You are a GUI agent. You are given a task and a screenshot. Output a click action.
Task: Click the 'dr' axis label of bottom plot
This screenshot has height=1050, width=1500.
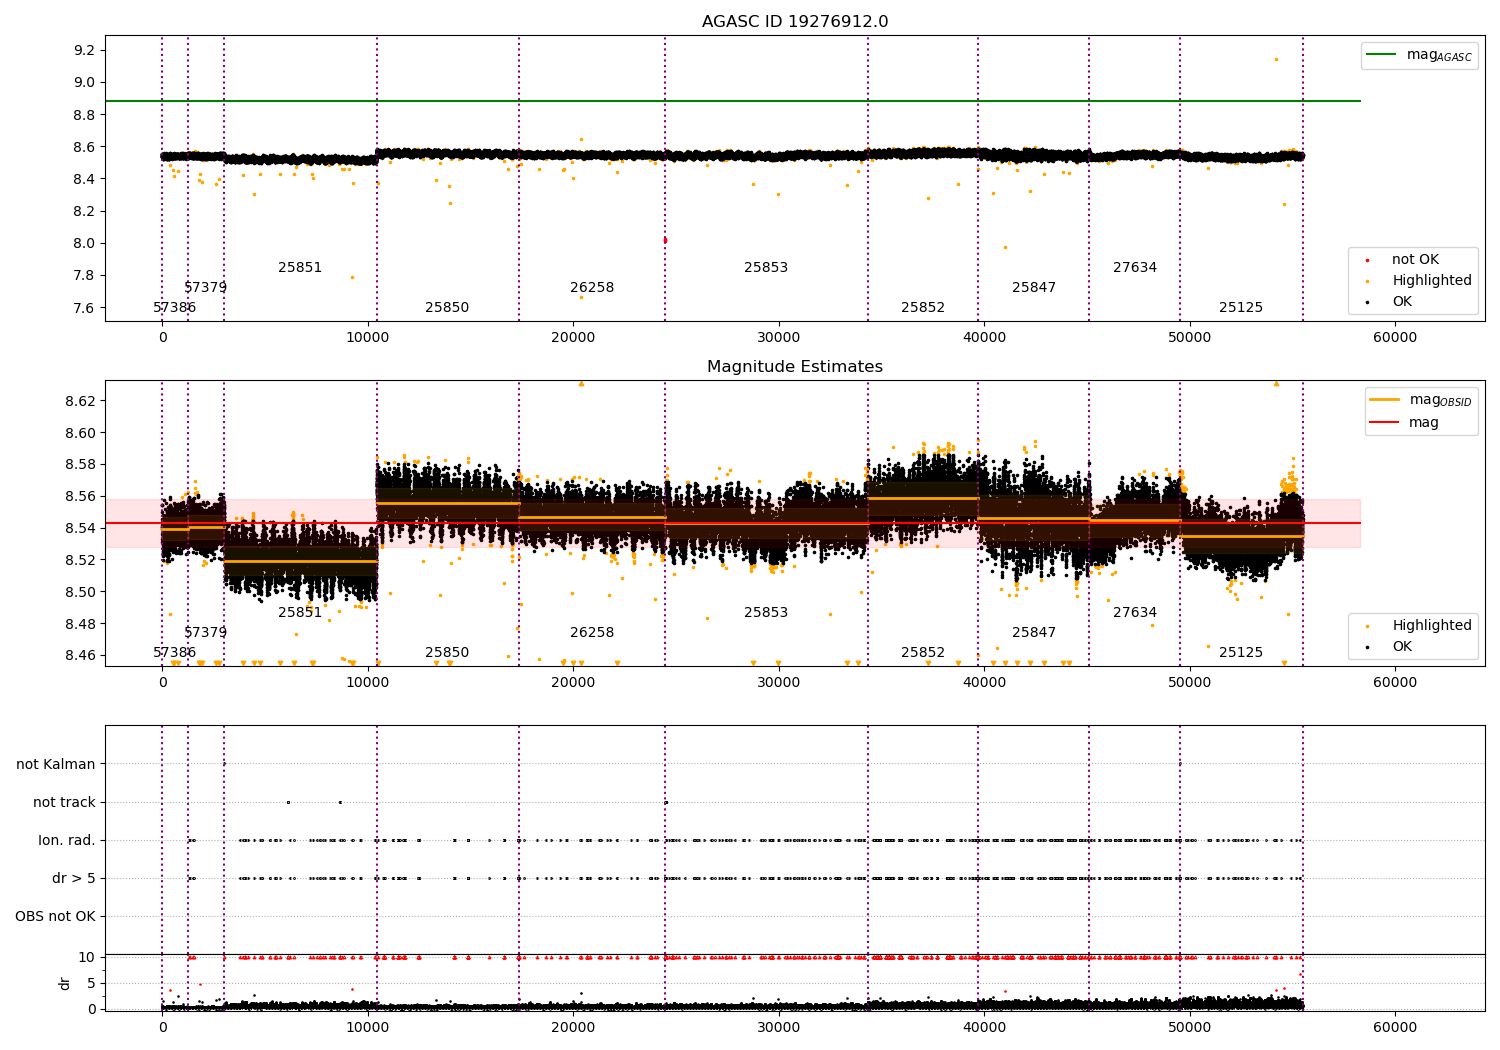65,983
